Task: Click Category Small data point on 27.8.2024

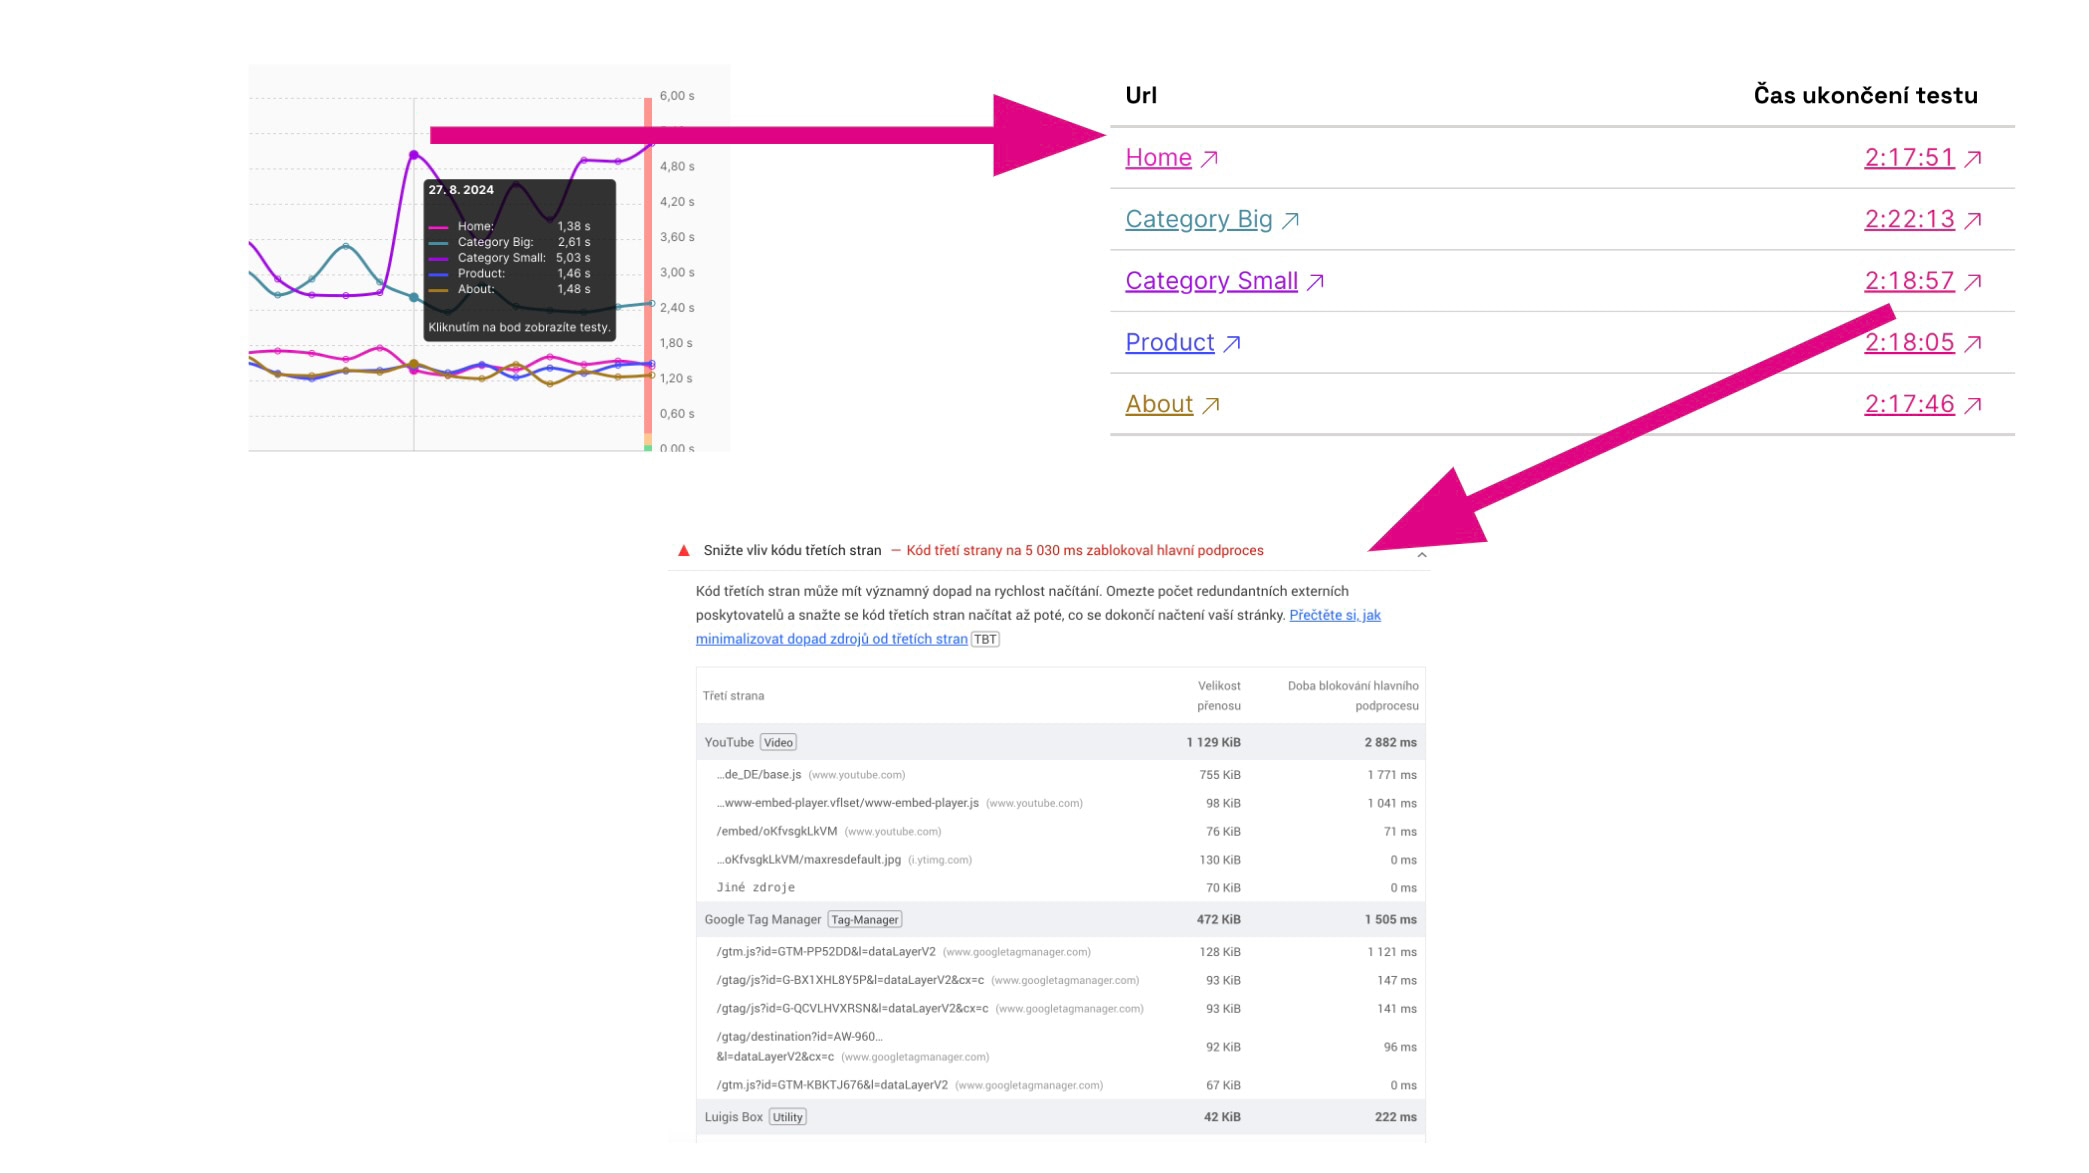Action: click(414, 155)
